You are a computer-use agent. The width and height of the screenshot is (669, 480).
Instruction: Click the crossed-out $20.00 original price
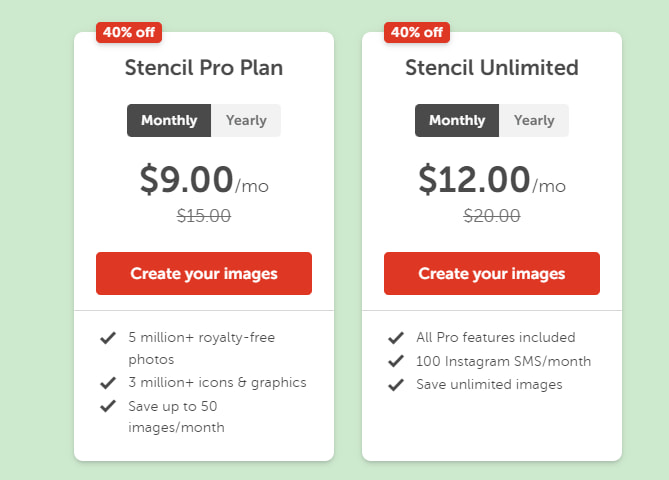click(492, 215)
